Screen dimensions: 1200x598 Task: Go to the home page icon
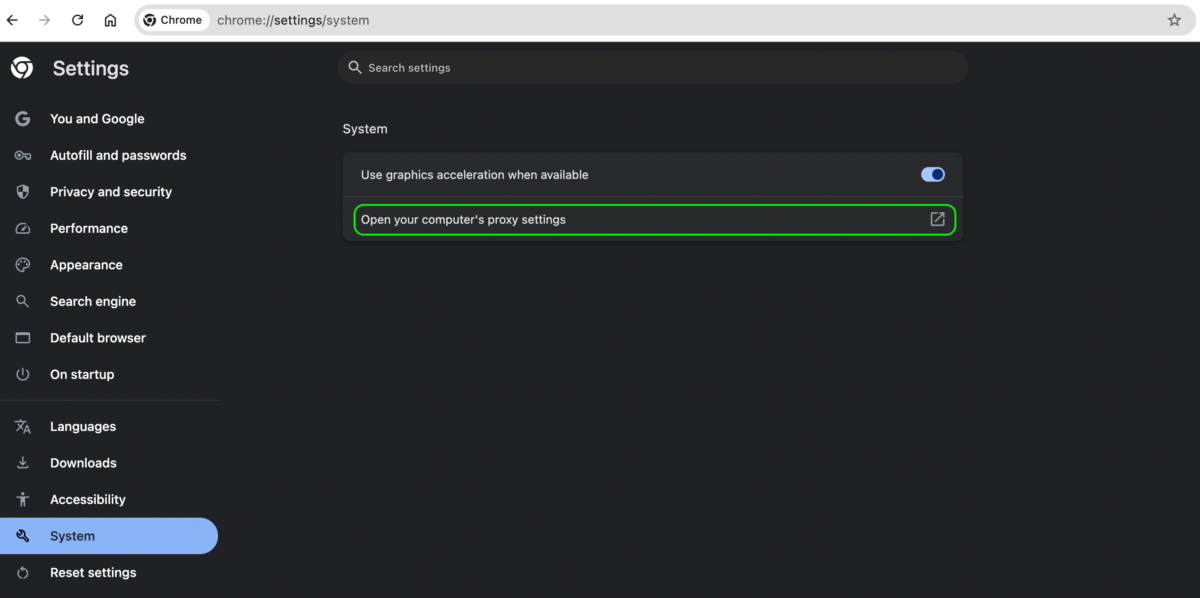pos(110,20)
